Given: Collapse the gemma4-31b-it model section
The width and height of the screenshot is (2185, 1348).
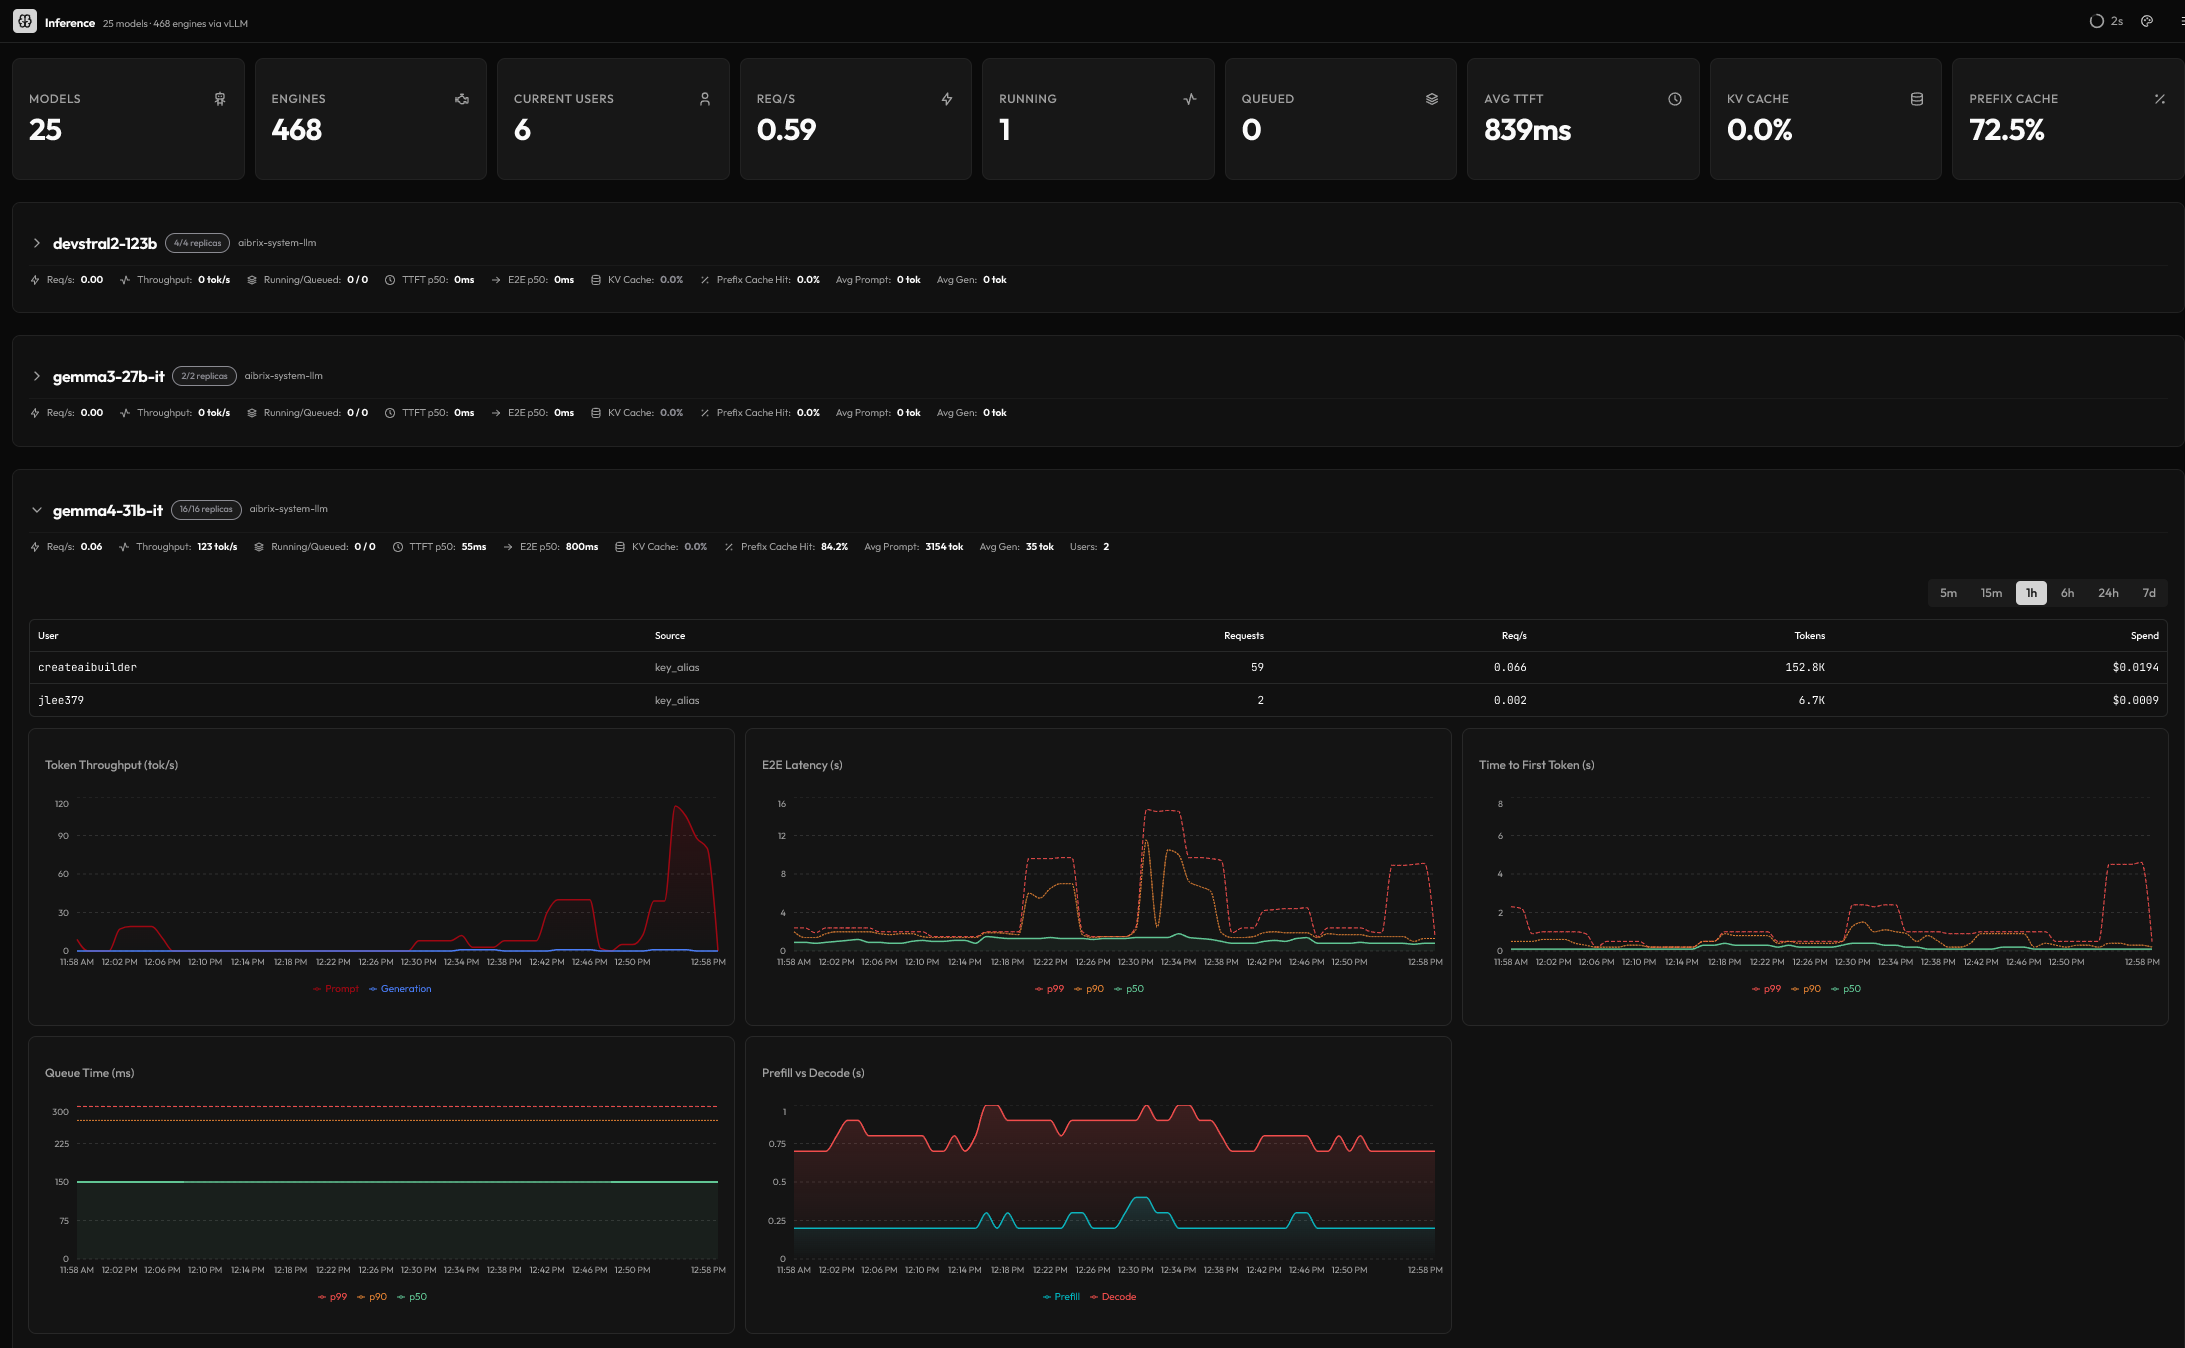Looking at the screenshot, I should pyautogui.click(x=37, y=510).
